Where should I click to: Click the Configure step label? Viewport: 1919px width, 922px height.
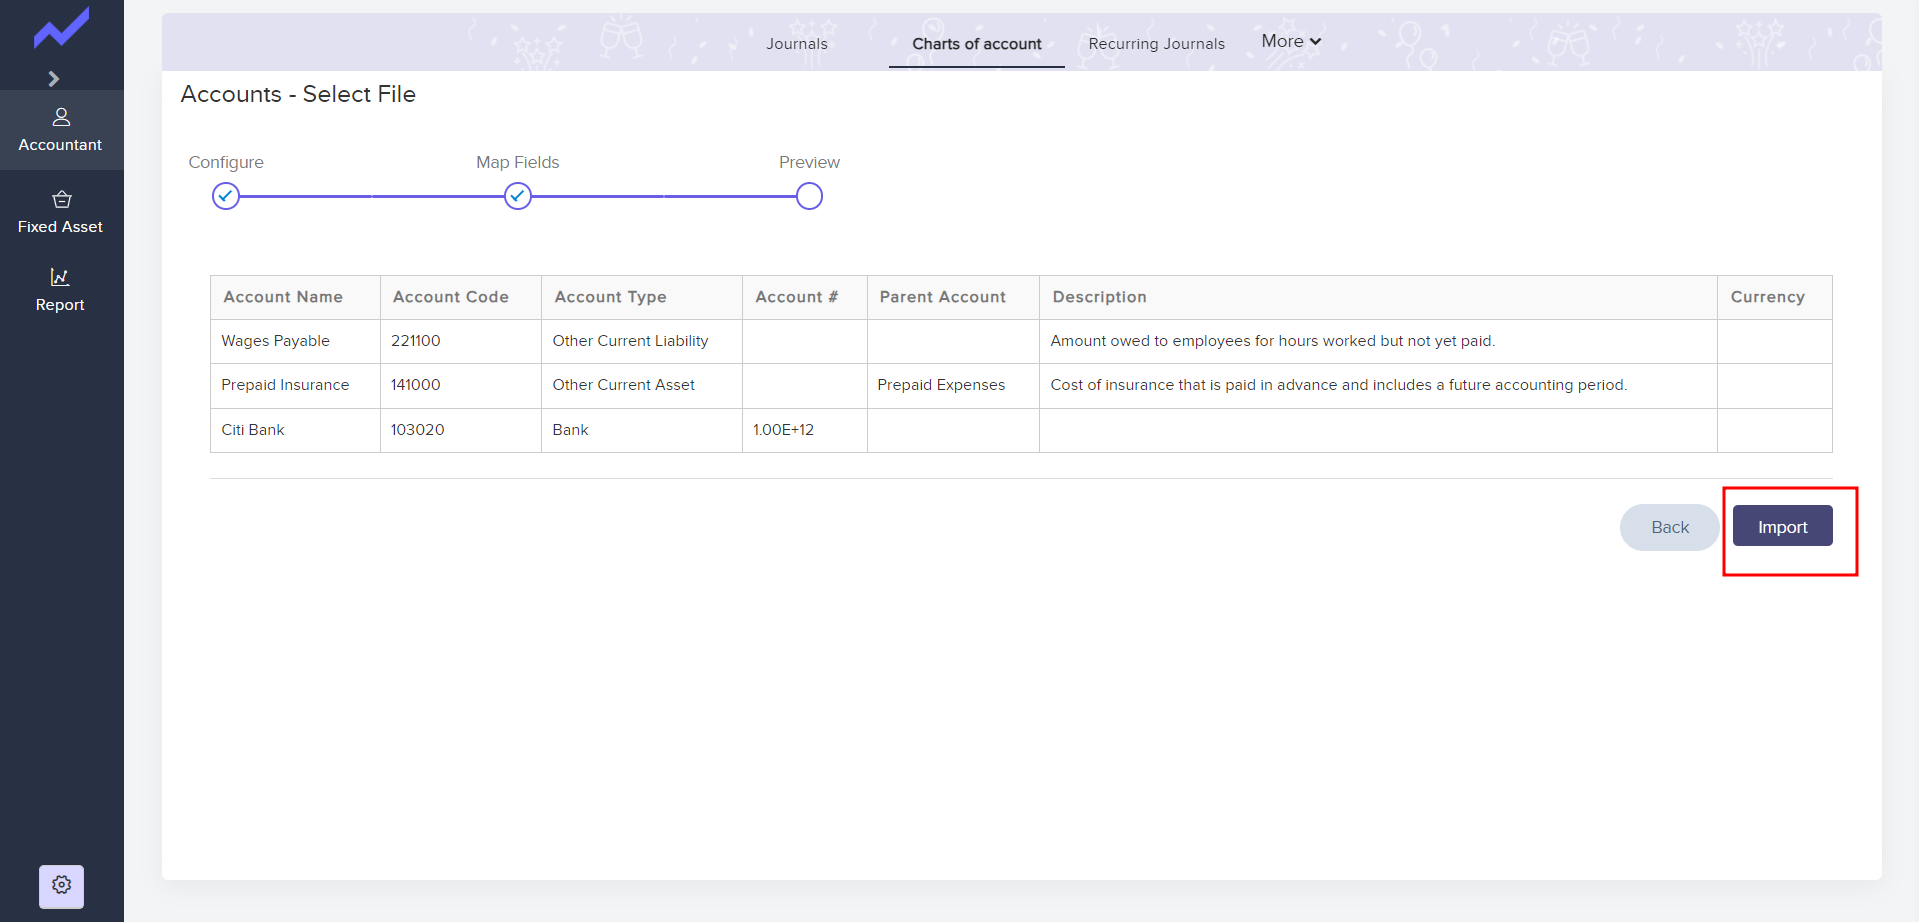coord(226,162)
